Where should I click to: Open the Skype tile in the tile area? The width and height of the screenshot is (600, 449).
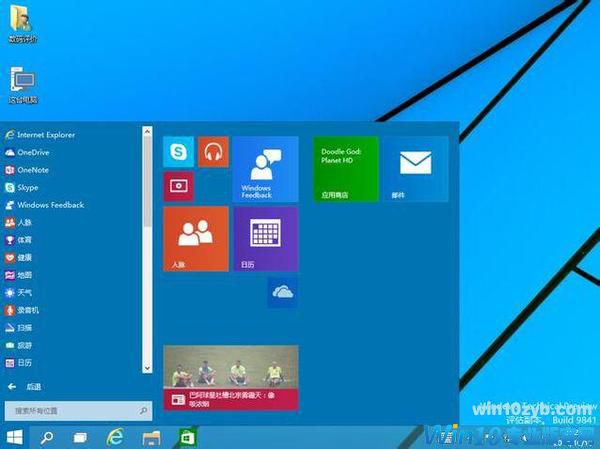[x=178, y=152]
